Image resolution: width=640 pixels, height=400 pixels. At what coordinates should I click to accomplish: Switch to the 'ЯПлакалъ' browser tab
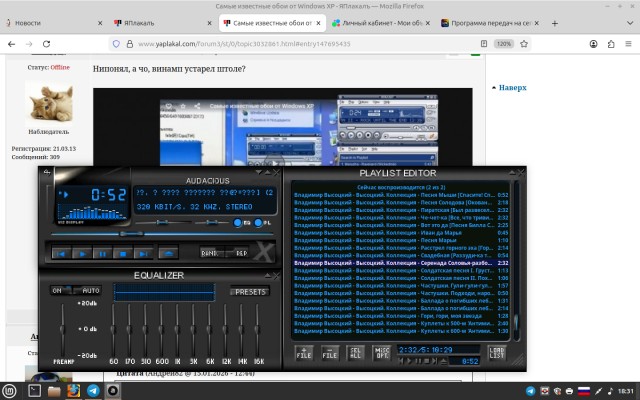pyautogui.click(x=162, y=23)
